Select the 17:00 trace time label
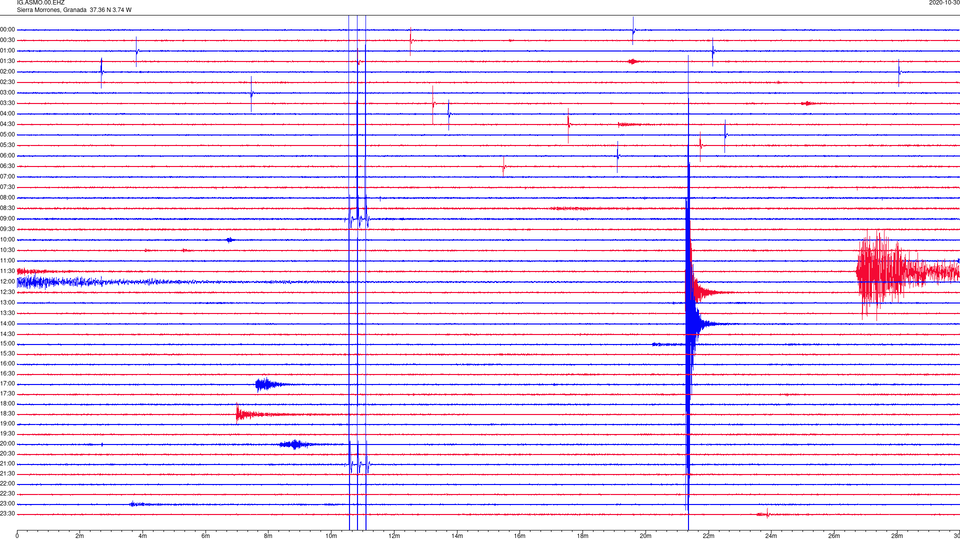 8,384
